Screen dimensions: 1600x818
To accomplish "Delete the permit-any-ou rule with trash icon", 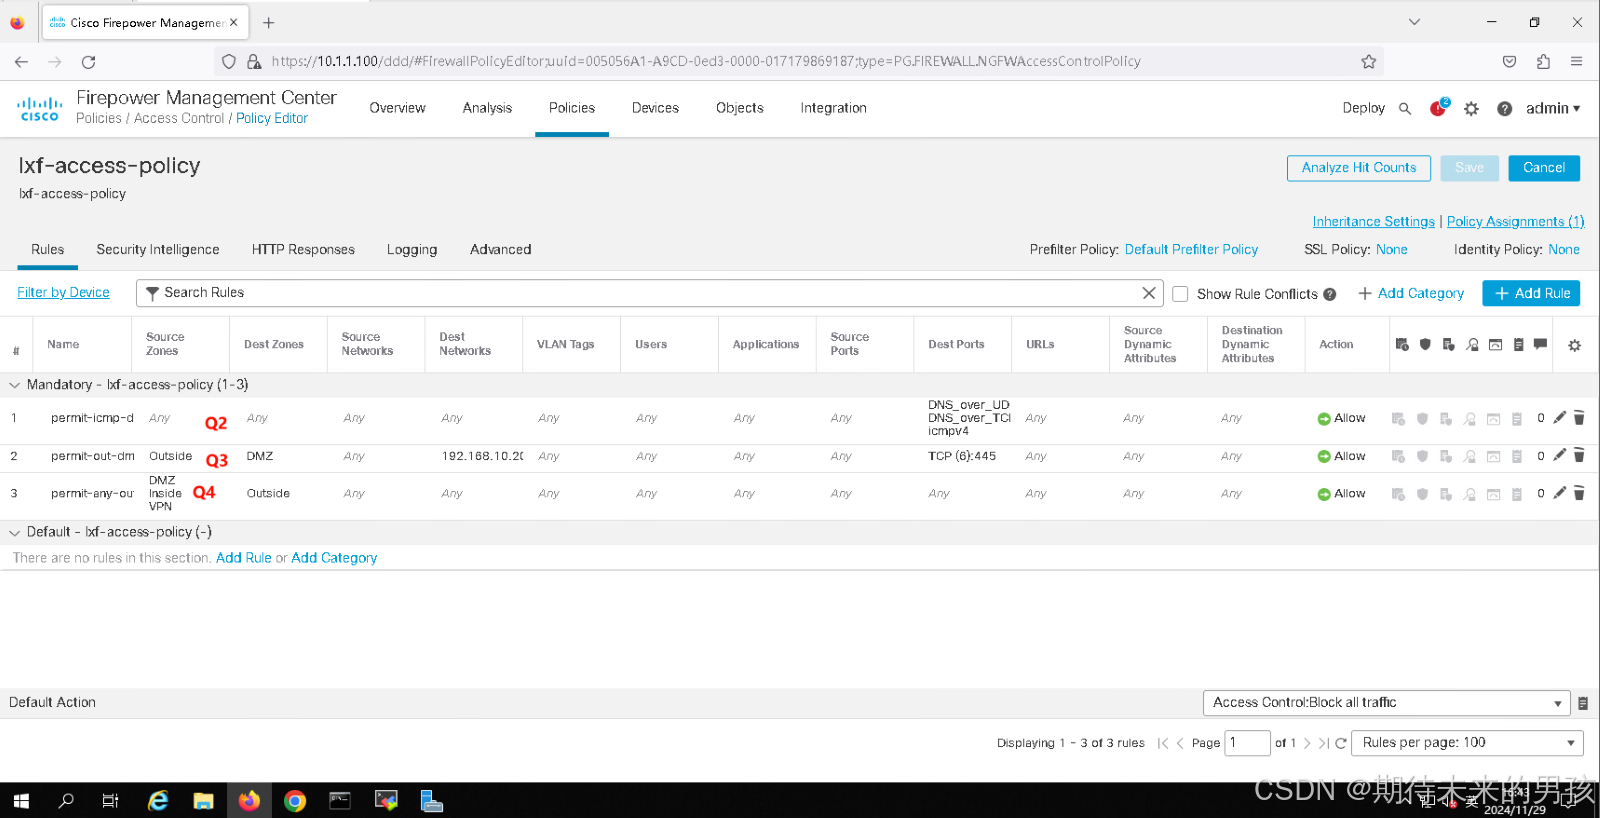I will click(1579, 493).
